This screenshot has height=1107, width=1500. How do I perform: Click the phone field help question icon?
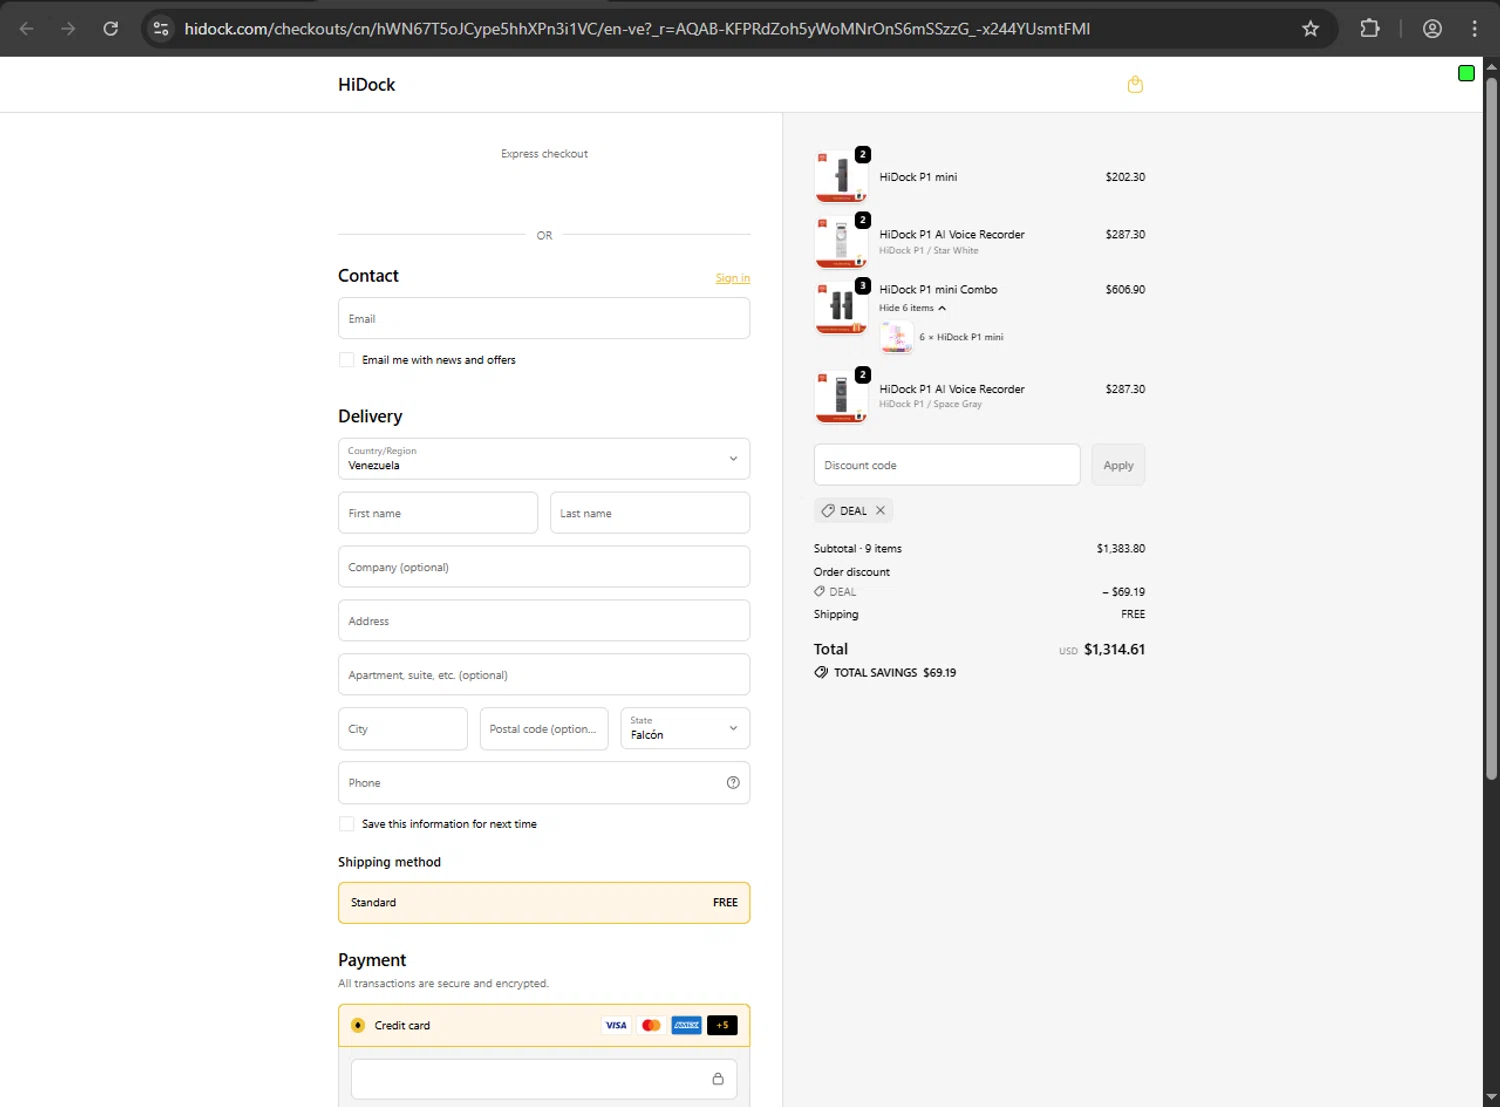click(733, 783)
